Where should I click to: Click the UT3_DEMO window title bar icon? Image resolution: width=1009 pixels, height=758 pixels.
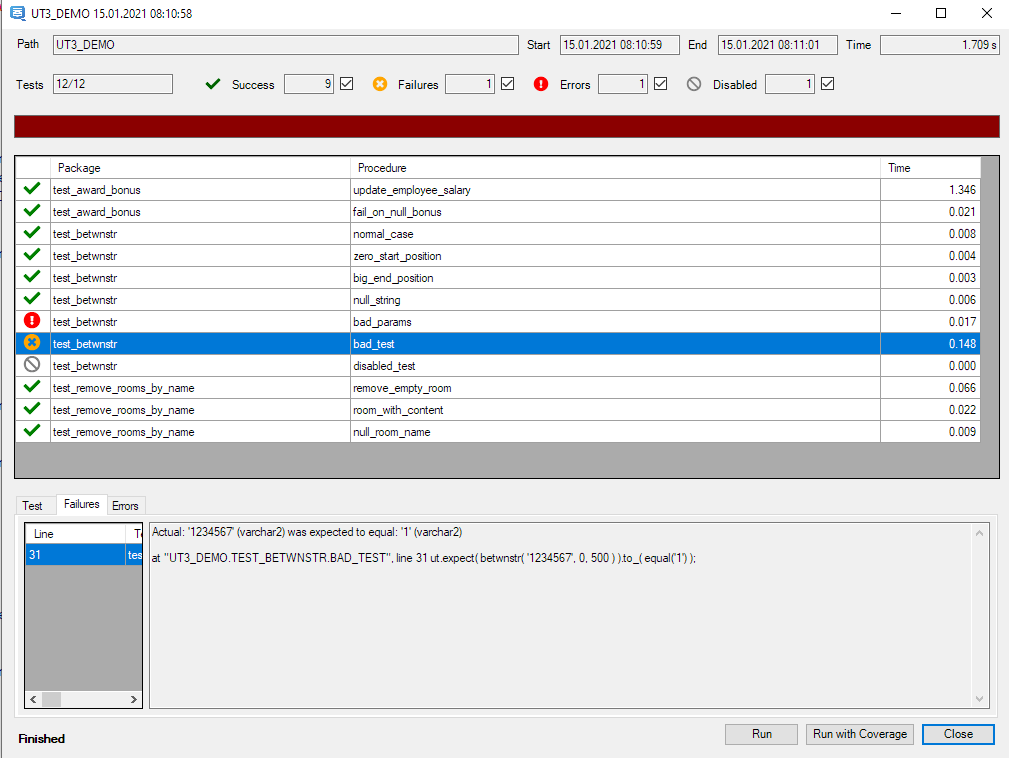17,13
